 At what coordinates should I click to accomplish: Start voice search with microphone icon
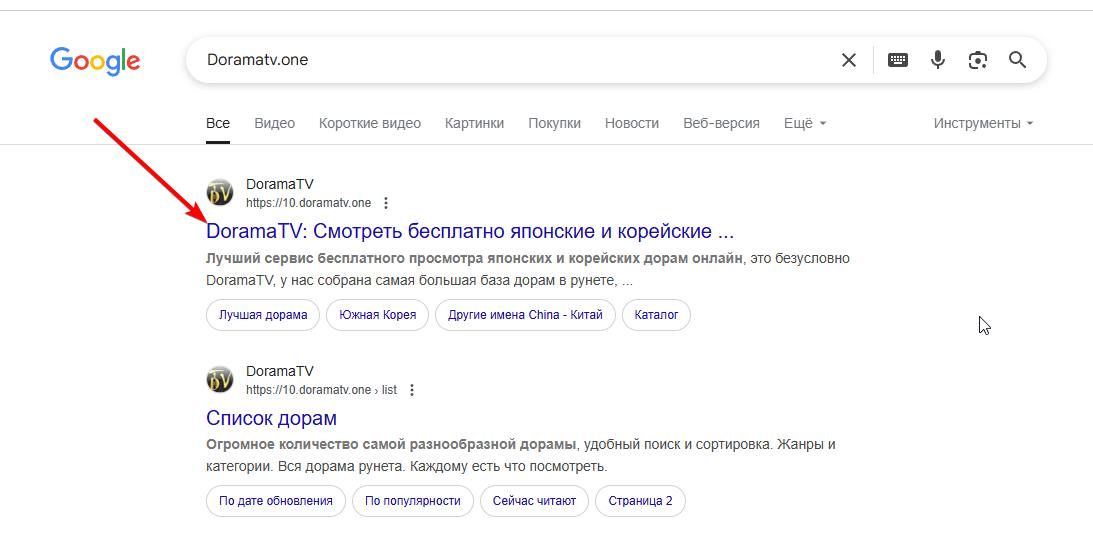[938, 60]
